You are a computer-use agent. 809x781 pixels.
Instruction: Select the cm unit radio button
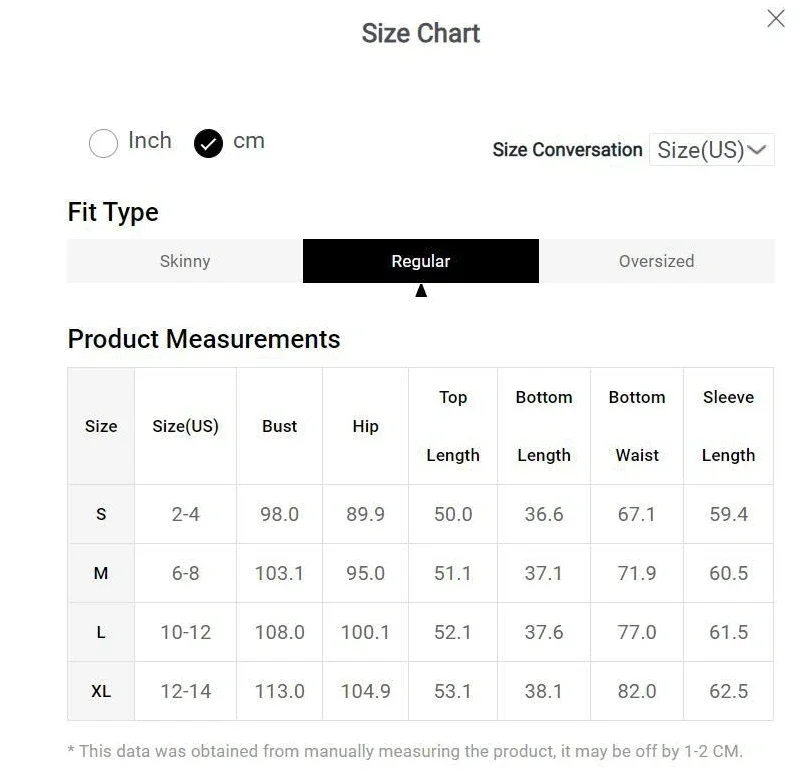[x=208, y=144]
